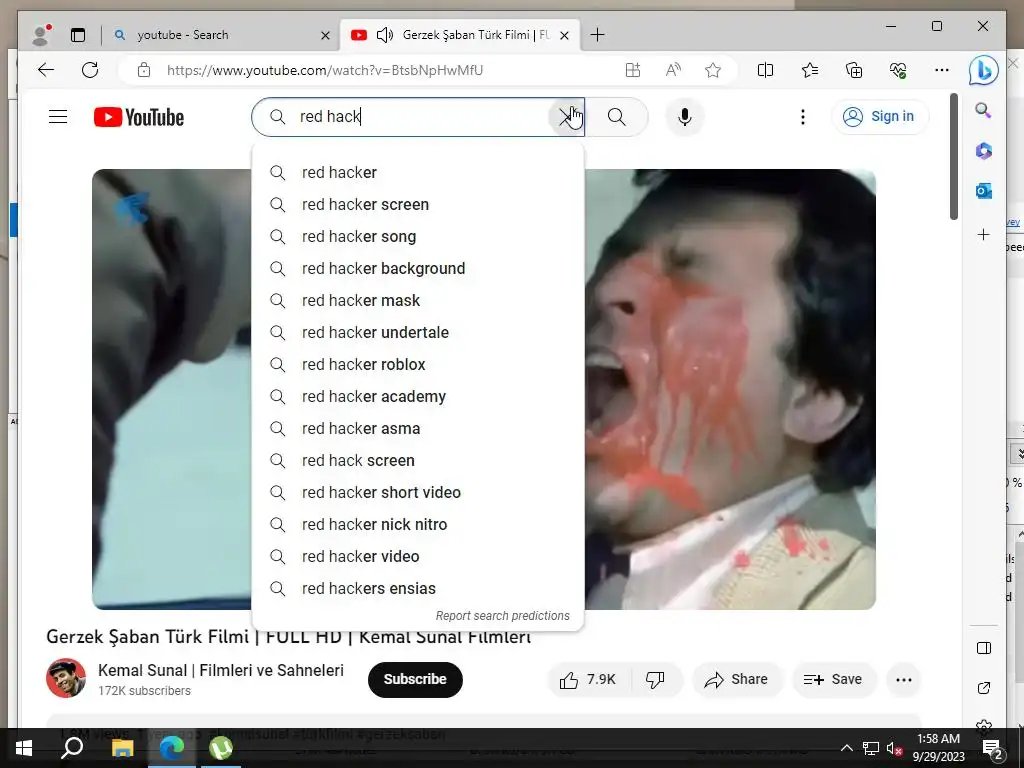Open the YouTube hamburger guide menu
The image size is (1024, 768).
58,117
